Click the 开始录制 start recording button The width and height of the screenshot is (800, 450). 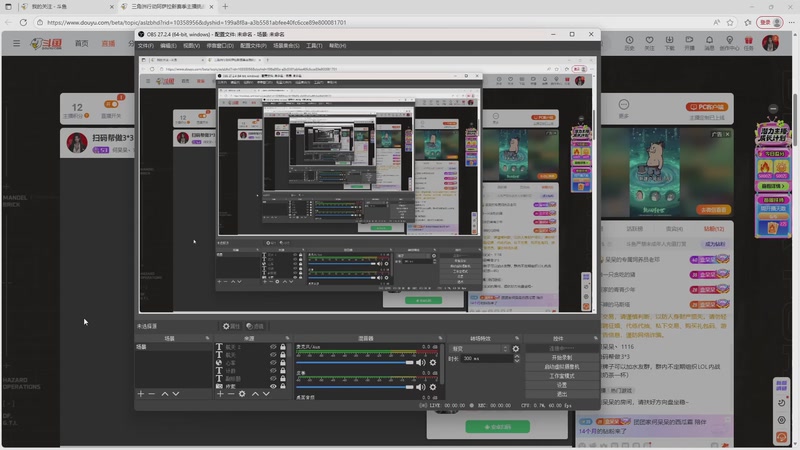point(562,358)
